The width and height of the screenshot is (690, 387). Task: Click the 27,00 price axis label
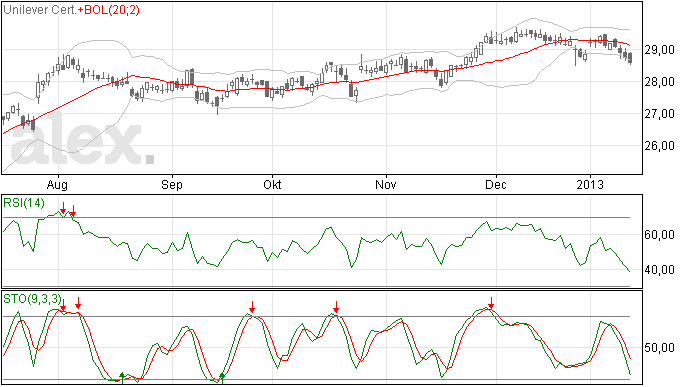click(x=659, y=114)
